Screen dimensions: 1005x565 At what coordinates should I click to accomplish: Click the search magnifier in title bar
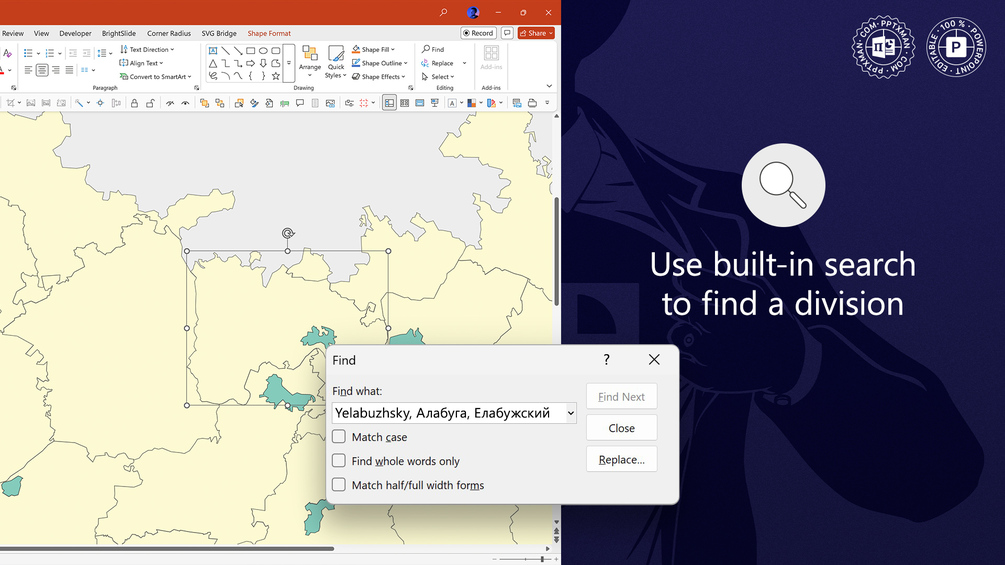tap(443, 12)
